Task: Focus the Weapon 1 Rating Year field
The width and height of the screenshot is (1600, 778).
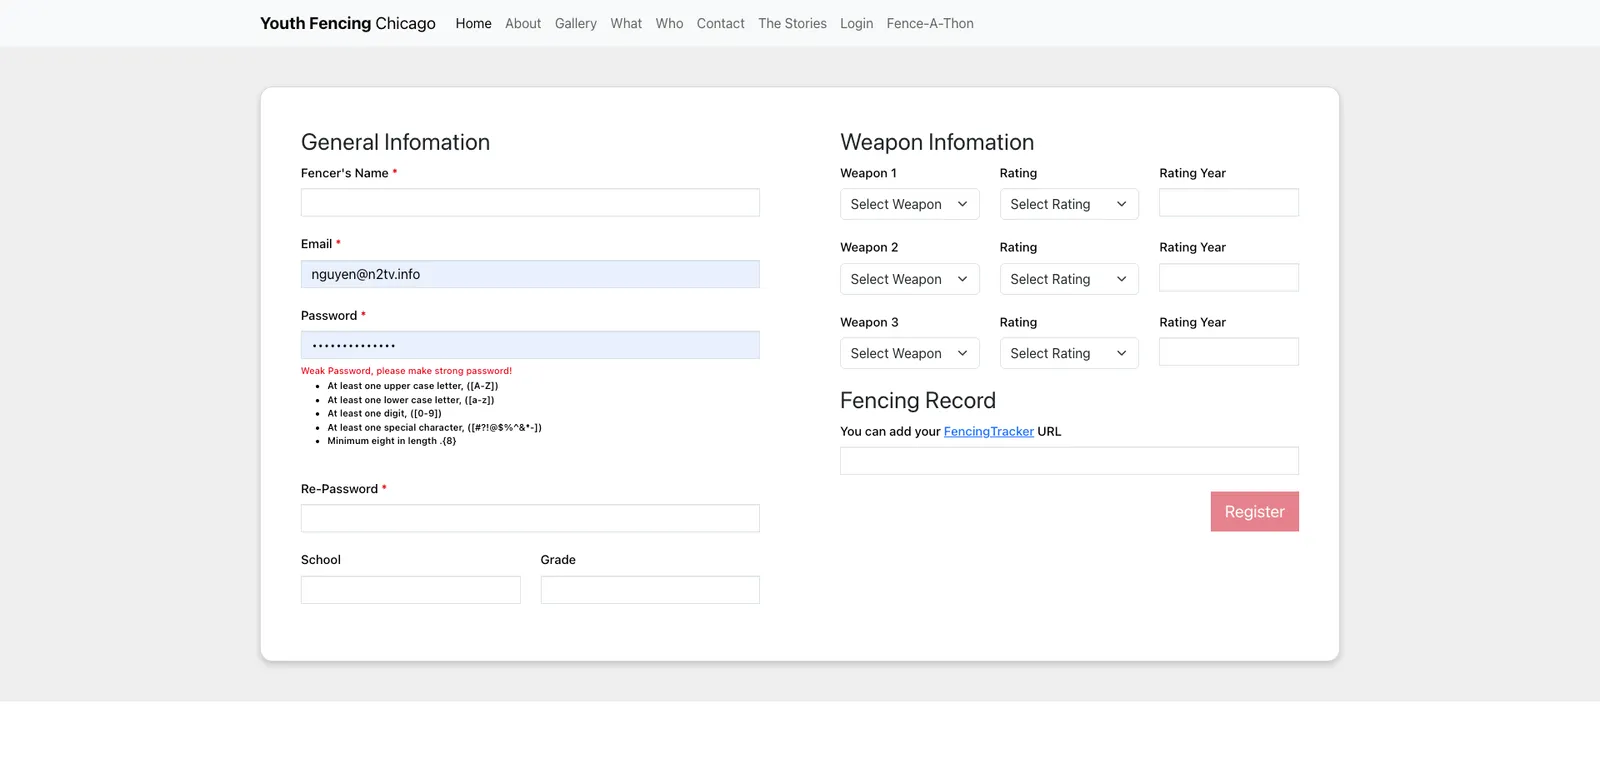Action: point(1229,202)
